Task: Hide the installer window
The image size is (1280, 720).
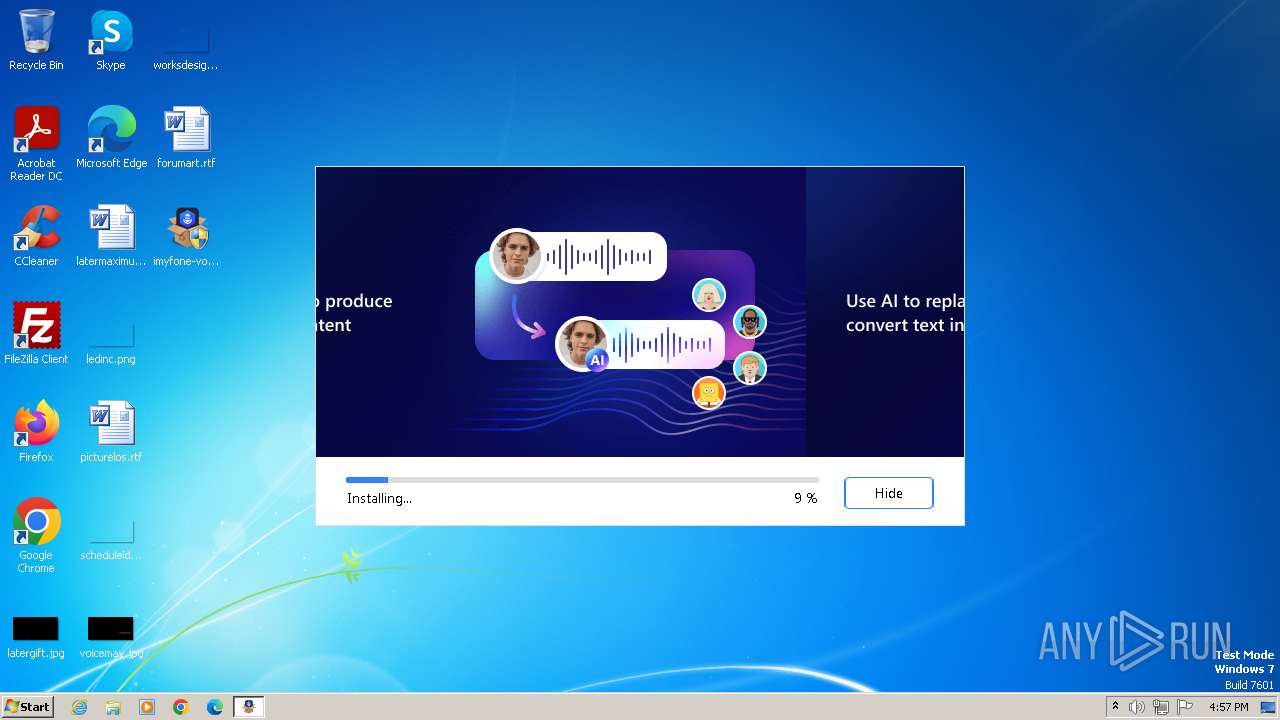Action: click(889, 493)
